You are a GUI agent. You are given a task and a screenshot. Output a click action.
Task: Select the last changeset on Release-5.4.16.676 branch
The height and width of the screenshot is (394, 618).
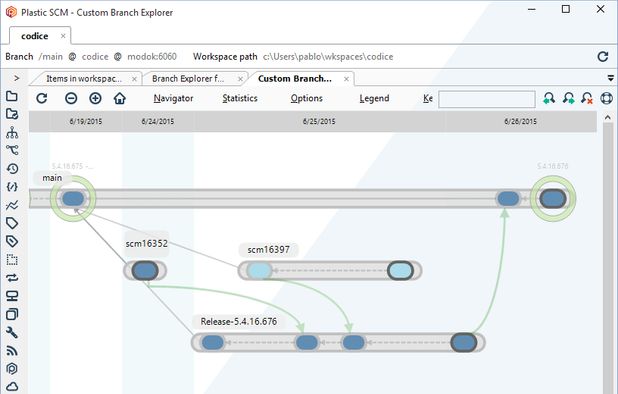(x=464, y=342)
